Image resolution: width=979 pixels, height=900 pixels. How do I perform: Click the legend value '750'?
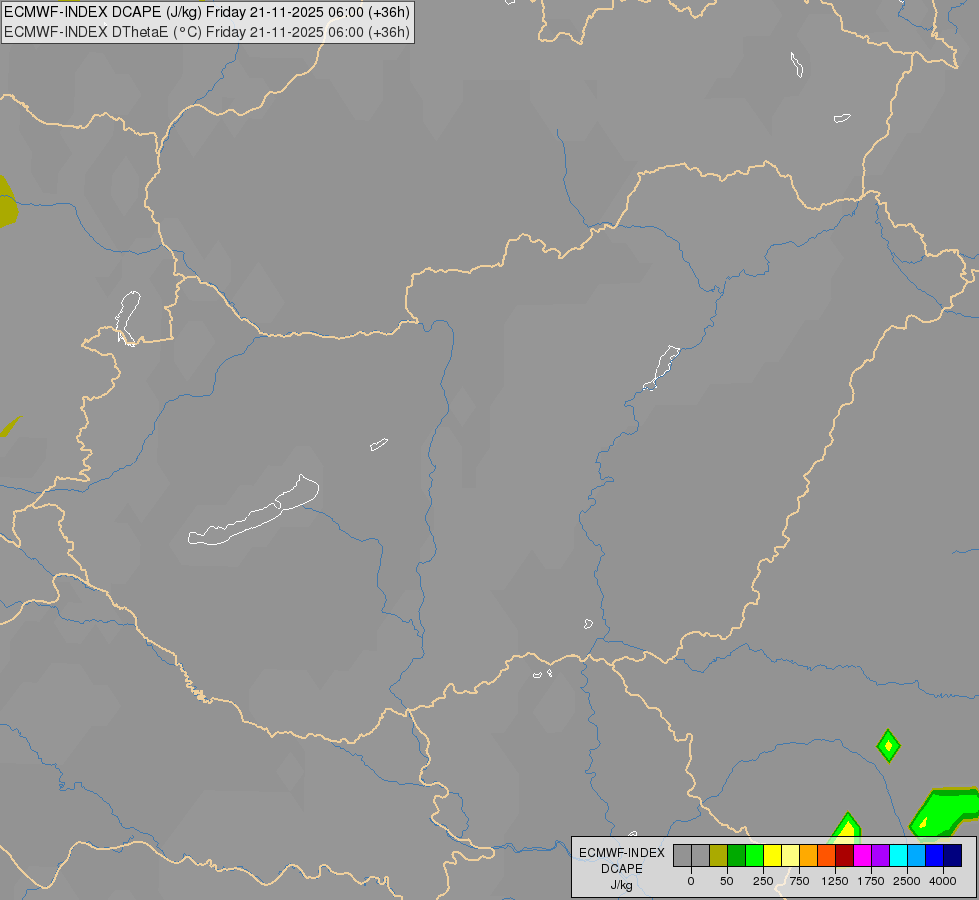click(799, 881)
